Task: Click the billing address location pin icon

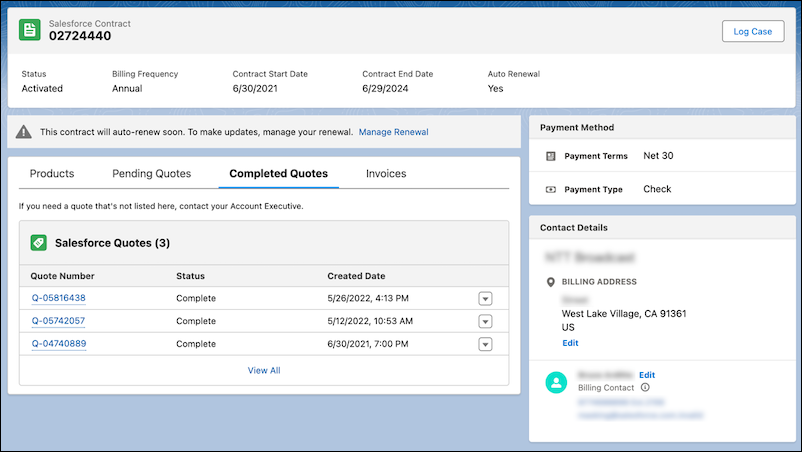Action: point(550,282)
